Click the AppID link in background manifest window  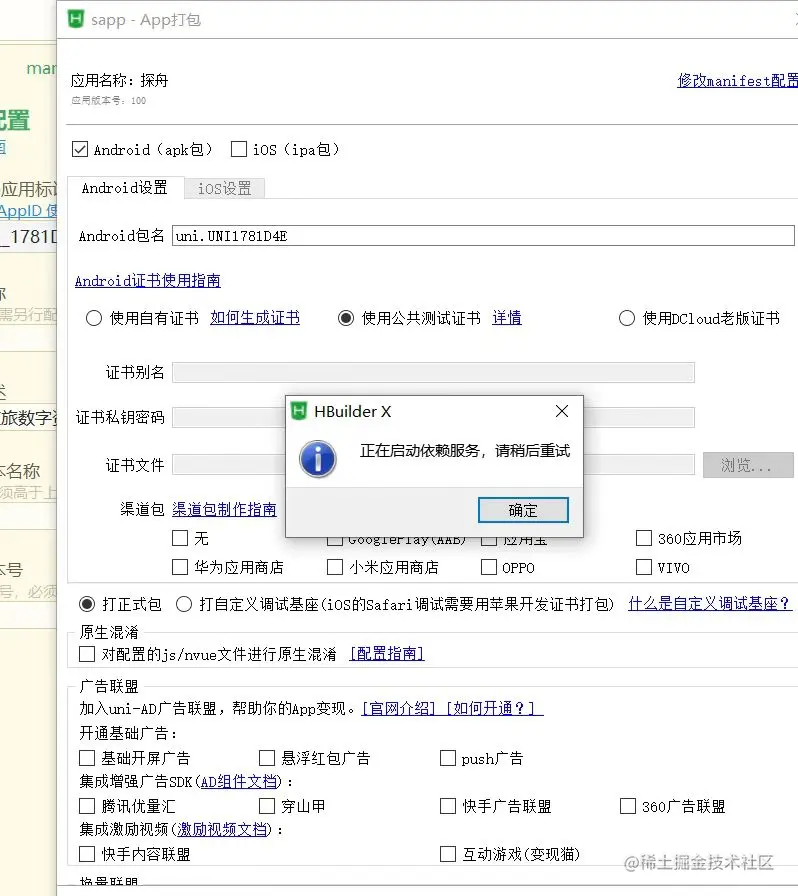pos(29,211)
